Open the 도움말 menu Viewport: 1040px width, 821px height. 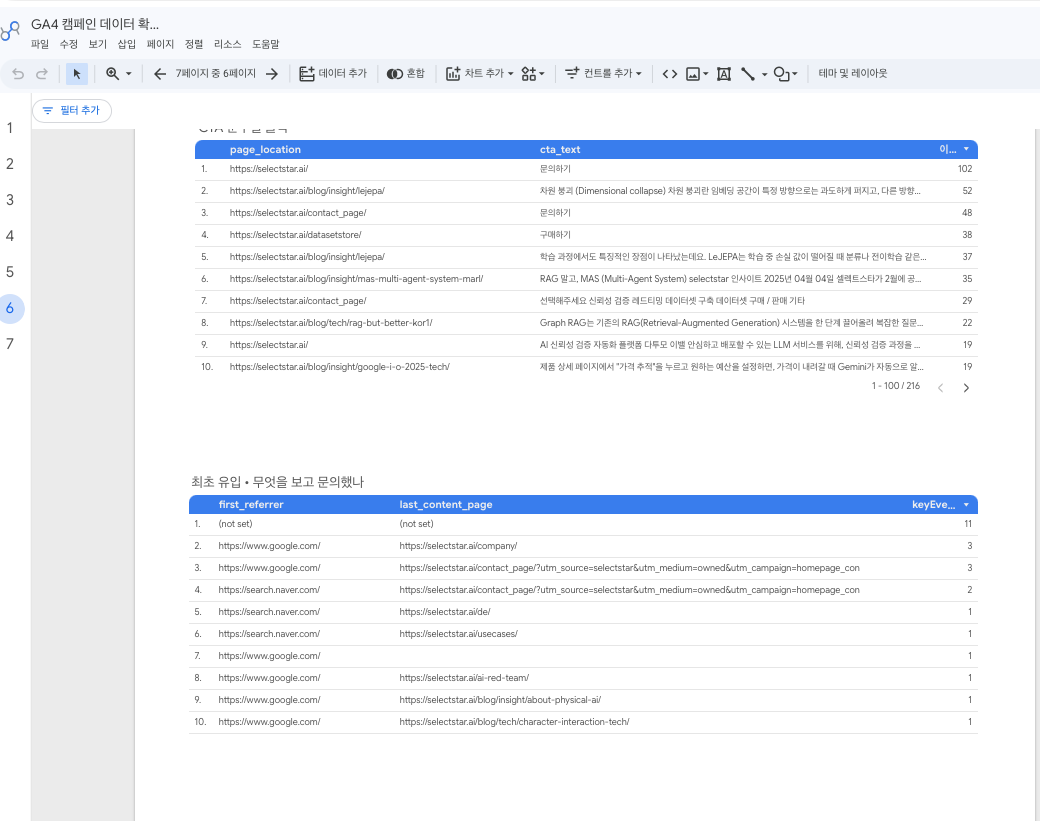pyautogui.click(x=265, y=44)
